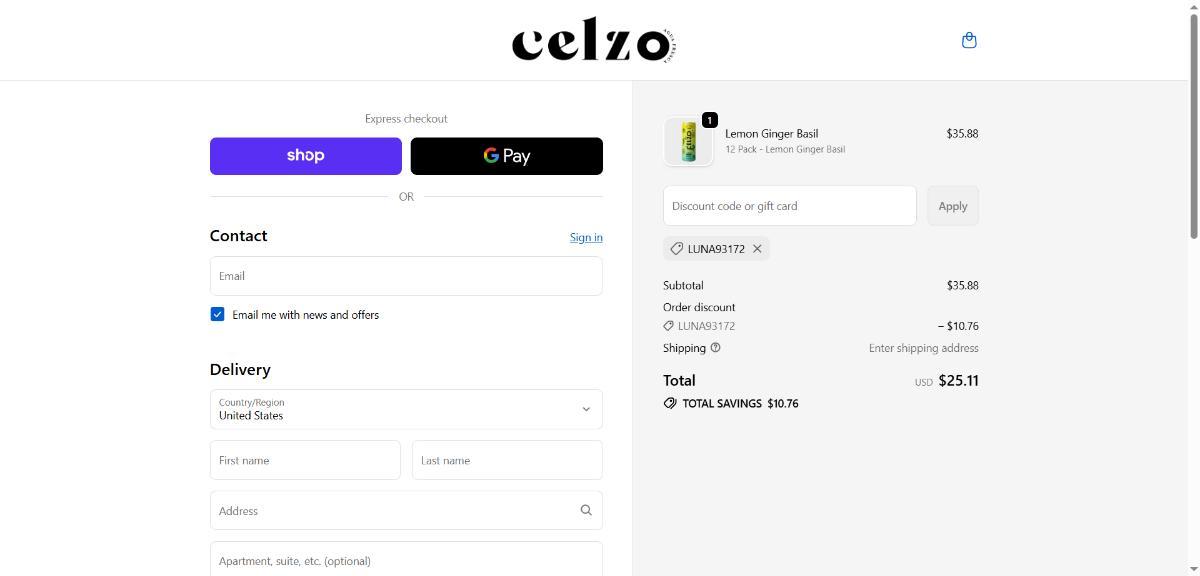Open the shopping bag cart icon
The height and width of the screenshot is (576, 1200).
pos(968,41)
